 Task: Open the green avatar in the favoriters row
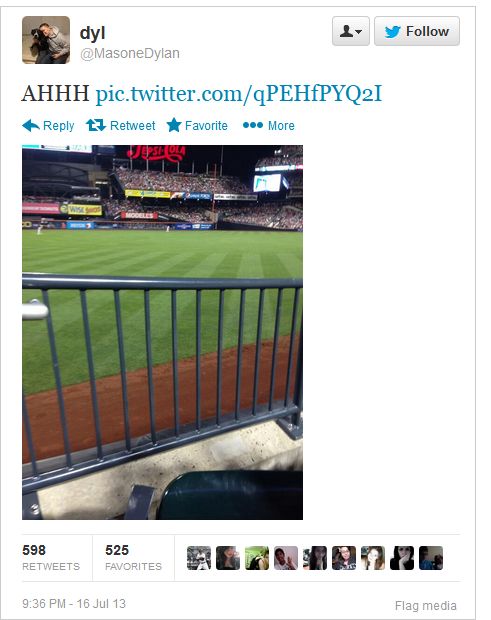257,558
